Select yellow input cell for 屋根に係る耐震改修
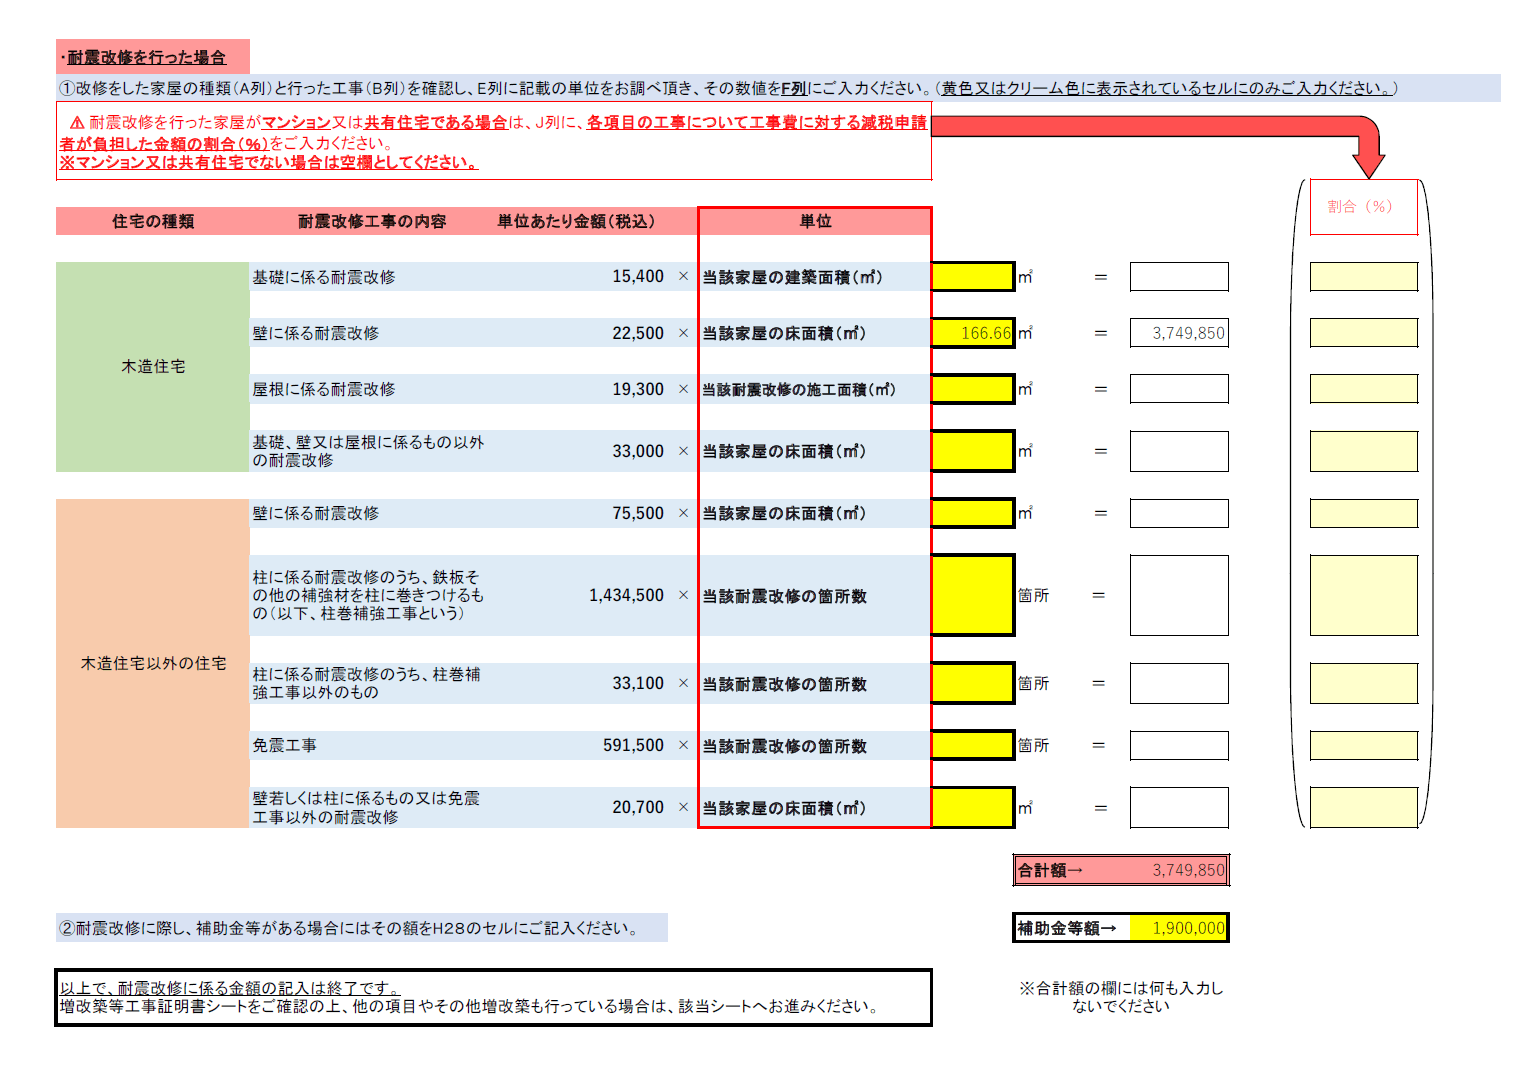 pyautogui.click(x=972, y=389)
